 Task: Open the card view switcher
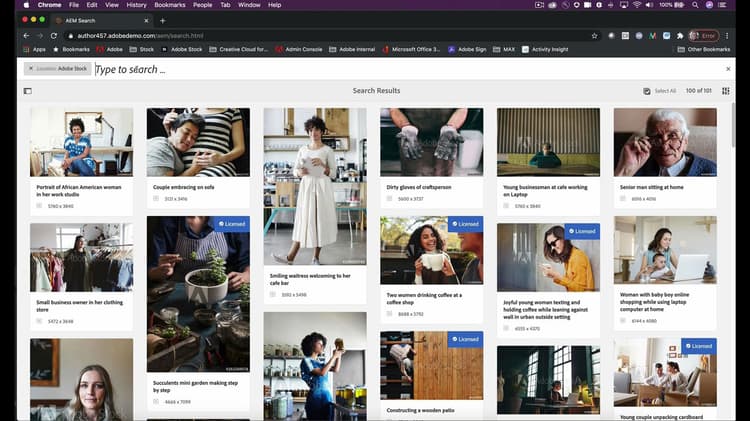click(726, 91)
